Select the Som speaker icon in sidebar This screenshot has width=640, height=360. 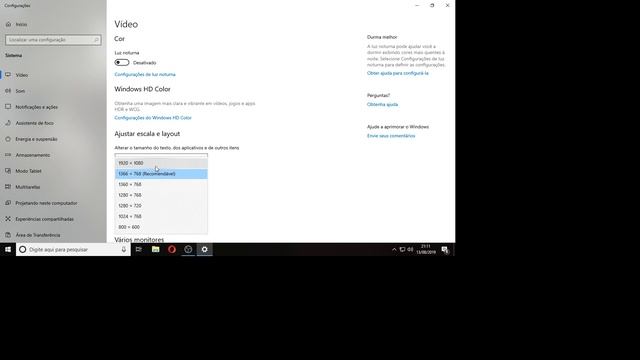8,91
